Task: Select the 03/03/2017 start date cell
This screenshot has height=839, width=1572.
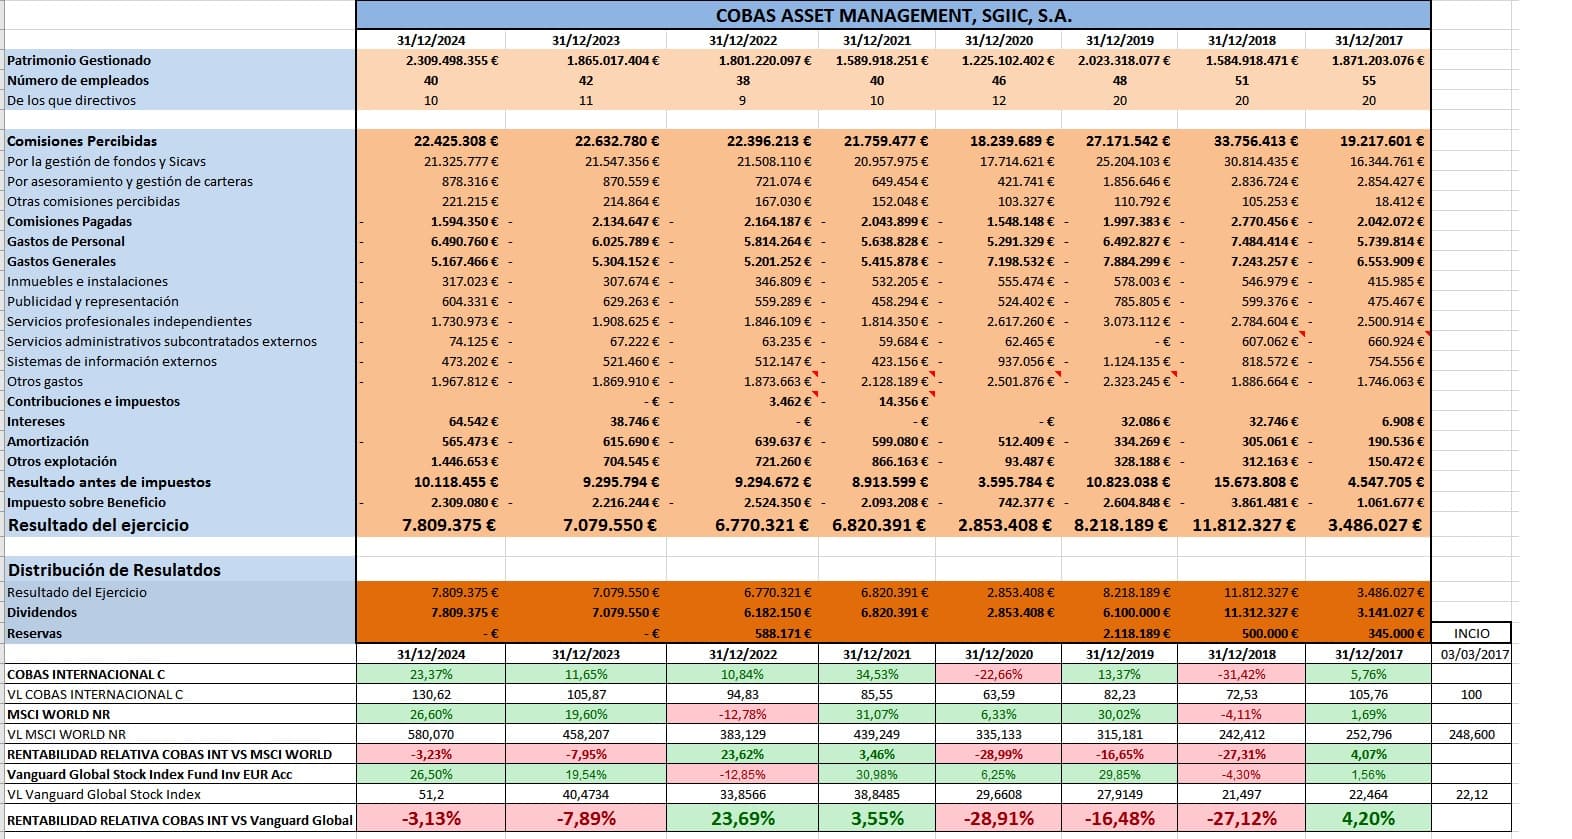Action: tap(1471, 654)
